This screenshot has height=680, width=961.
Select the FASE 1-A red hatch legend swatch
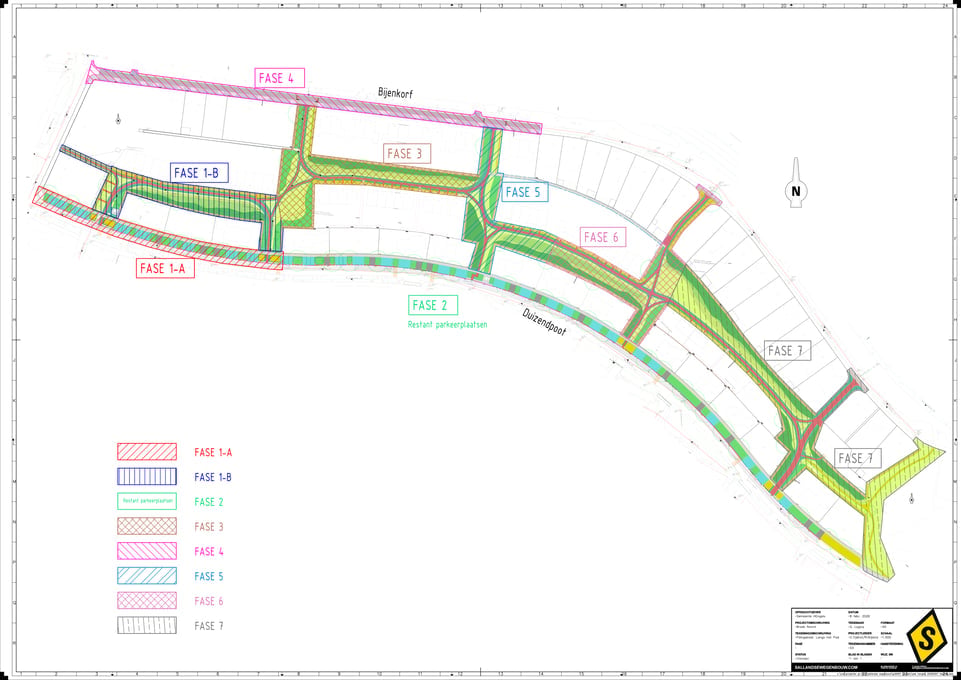click(147, 452)
